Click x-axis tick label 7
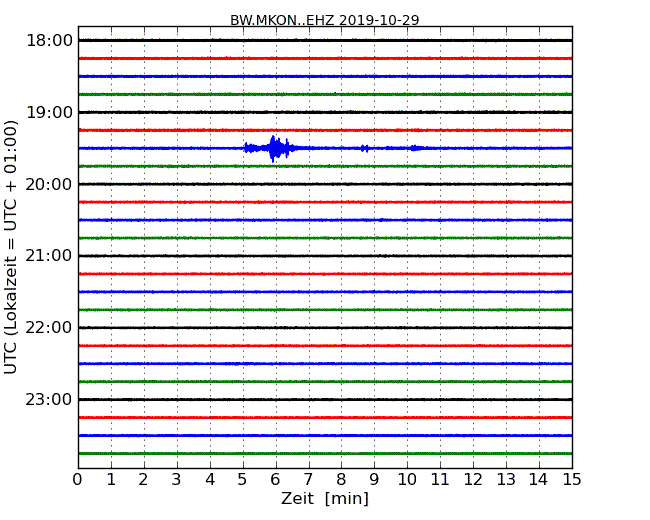The width and height of the screenshot is (650, 520). (x=308, y=479)
